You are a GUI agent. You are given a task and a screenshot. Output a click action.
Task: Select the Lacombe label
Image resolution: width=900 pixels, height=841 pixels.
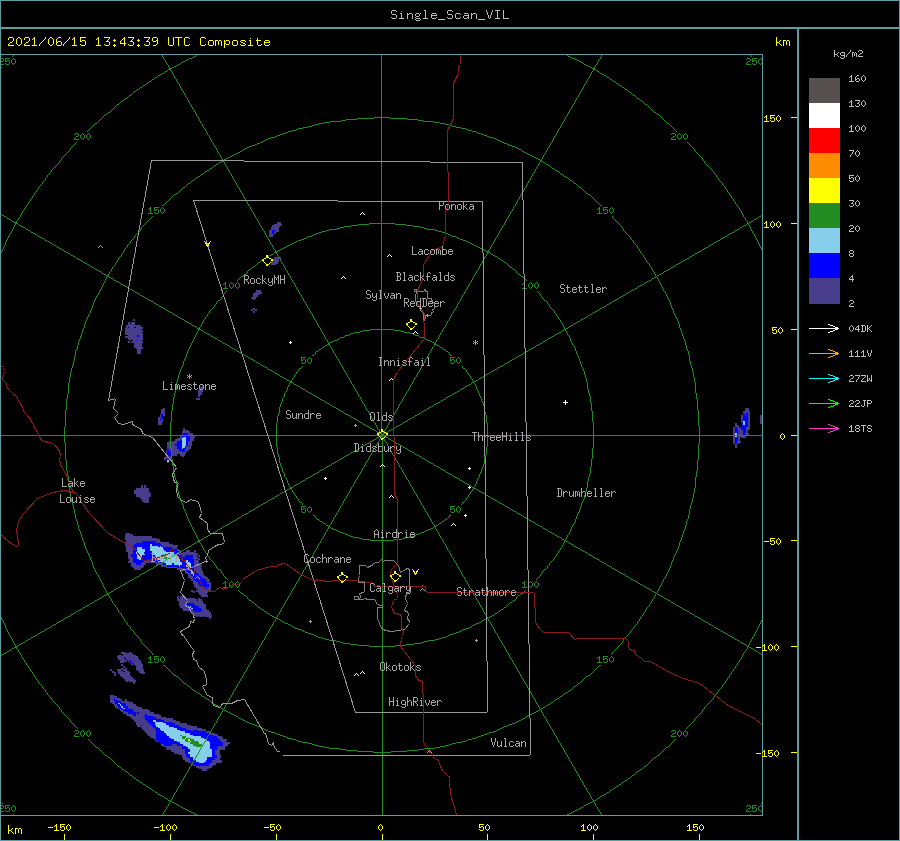(x=432, y=251)
